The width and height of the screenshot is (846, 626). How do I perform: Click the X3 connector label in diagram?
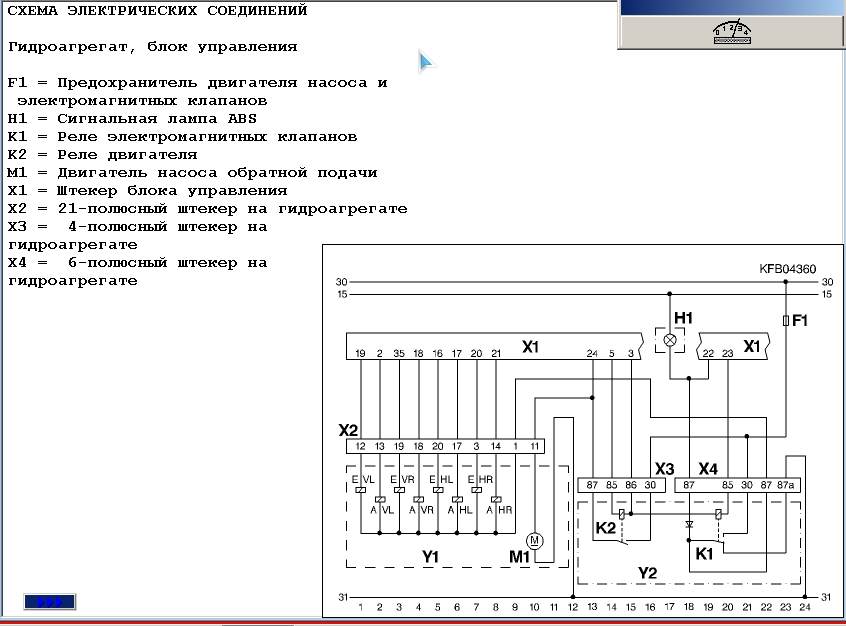tap(665, 468)
